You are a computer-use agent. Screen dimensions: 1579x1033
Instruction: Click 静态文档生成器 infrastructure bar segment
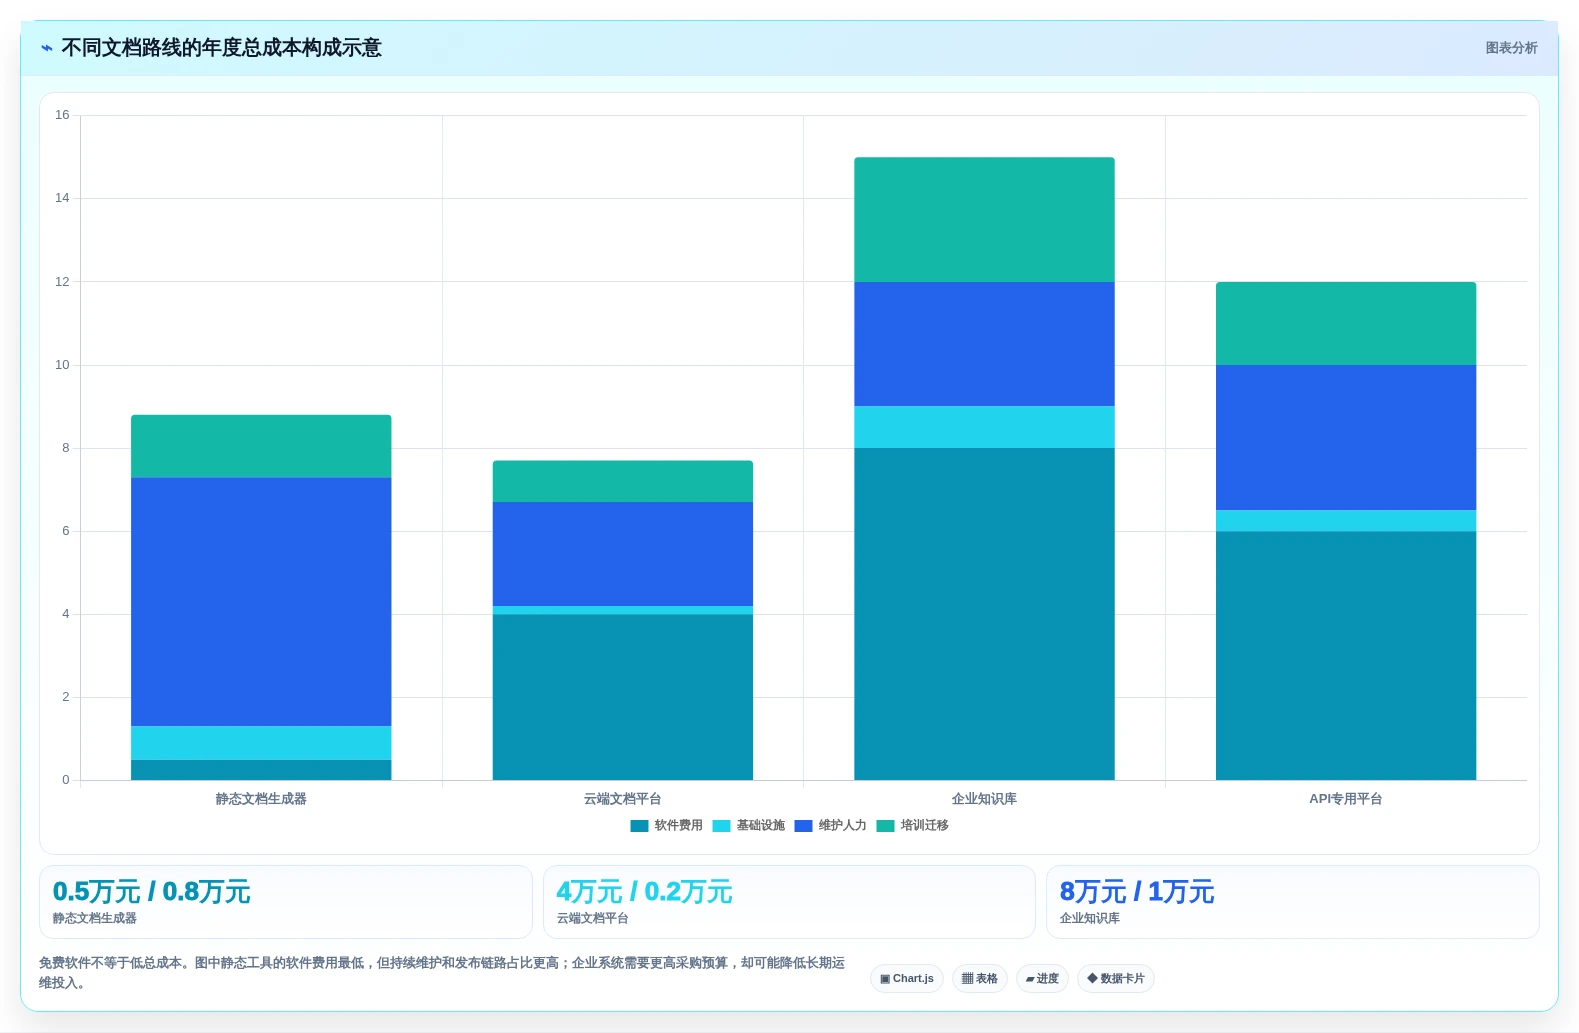click(x=261, y=743)
